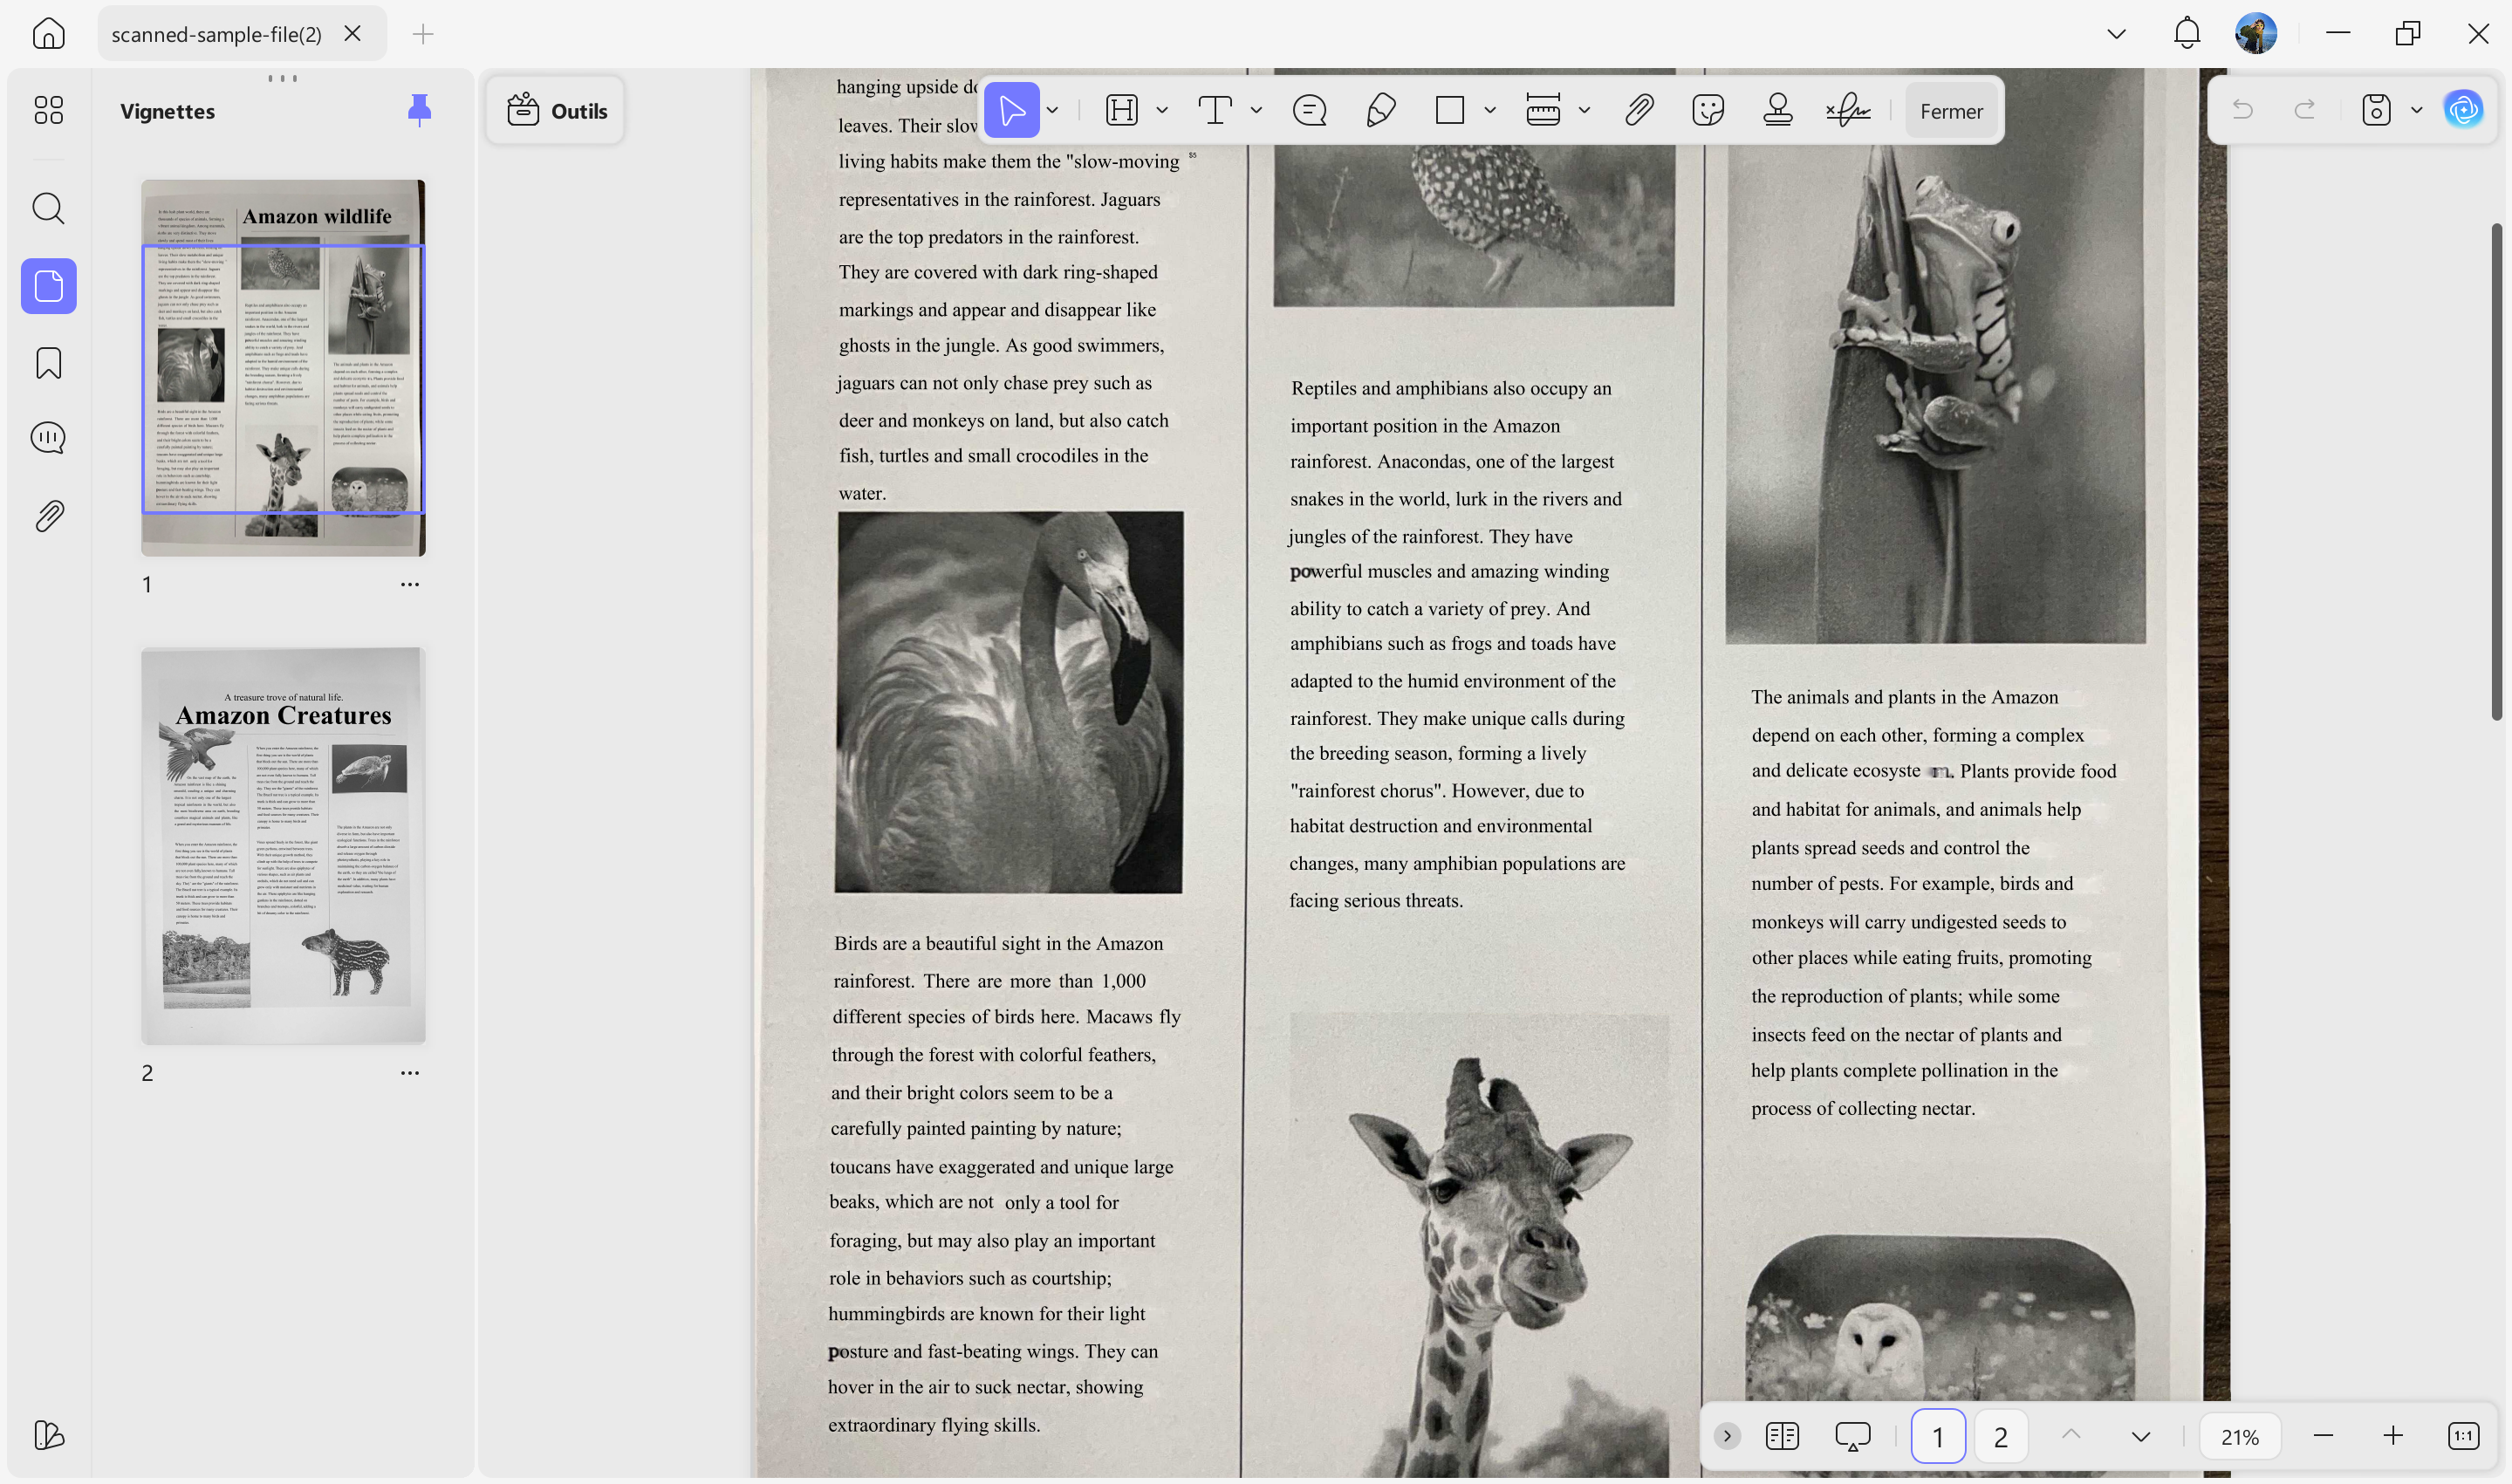Click the vertical scrollbar of the document

[x=2497, y=470]
